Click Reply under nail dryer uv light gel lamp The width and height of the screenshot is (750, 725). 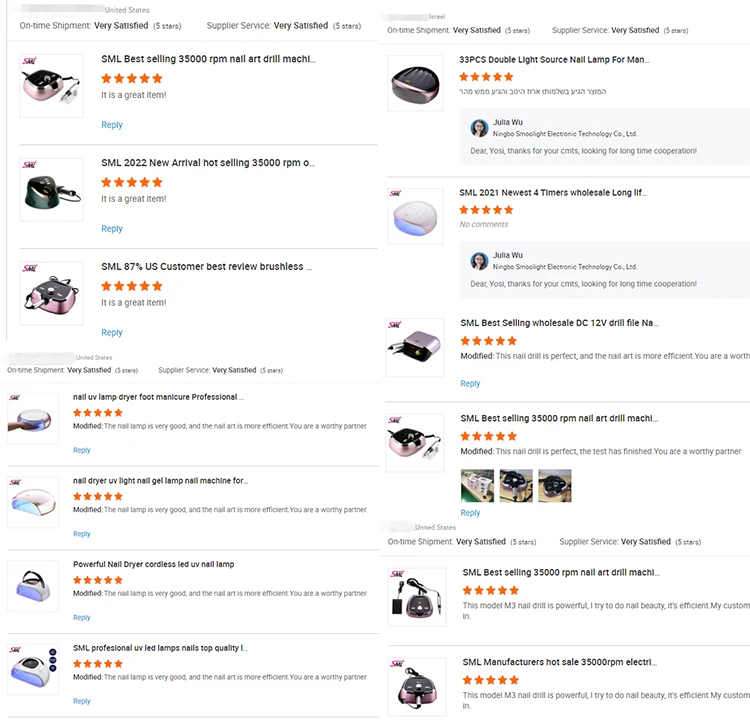click(81, 534)
